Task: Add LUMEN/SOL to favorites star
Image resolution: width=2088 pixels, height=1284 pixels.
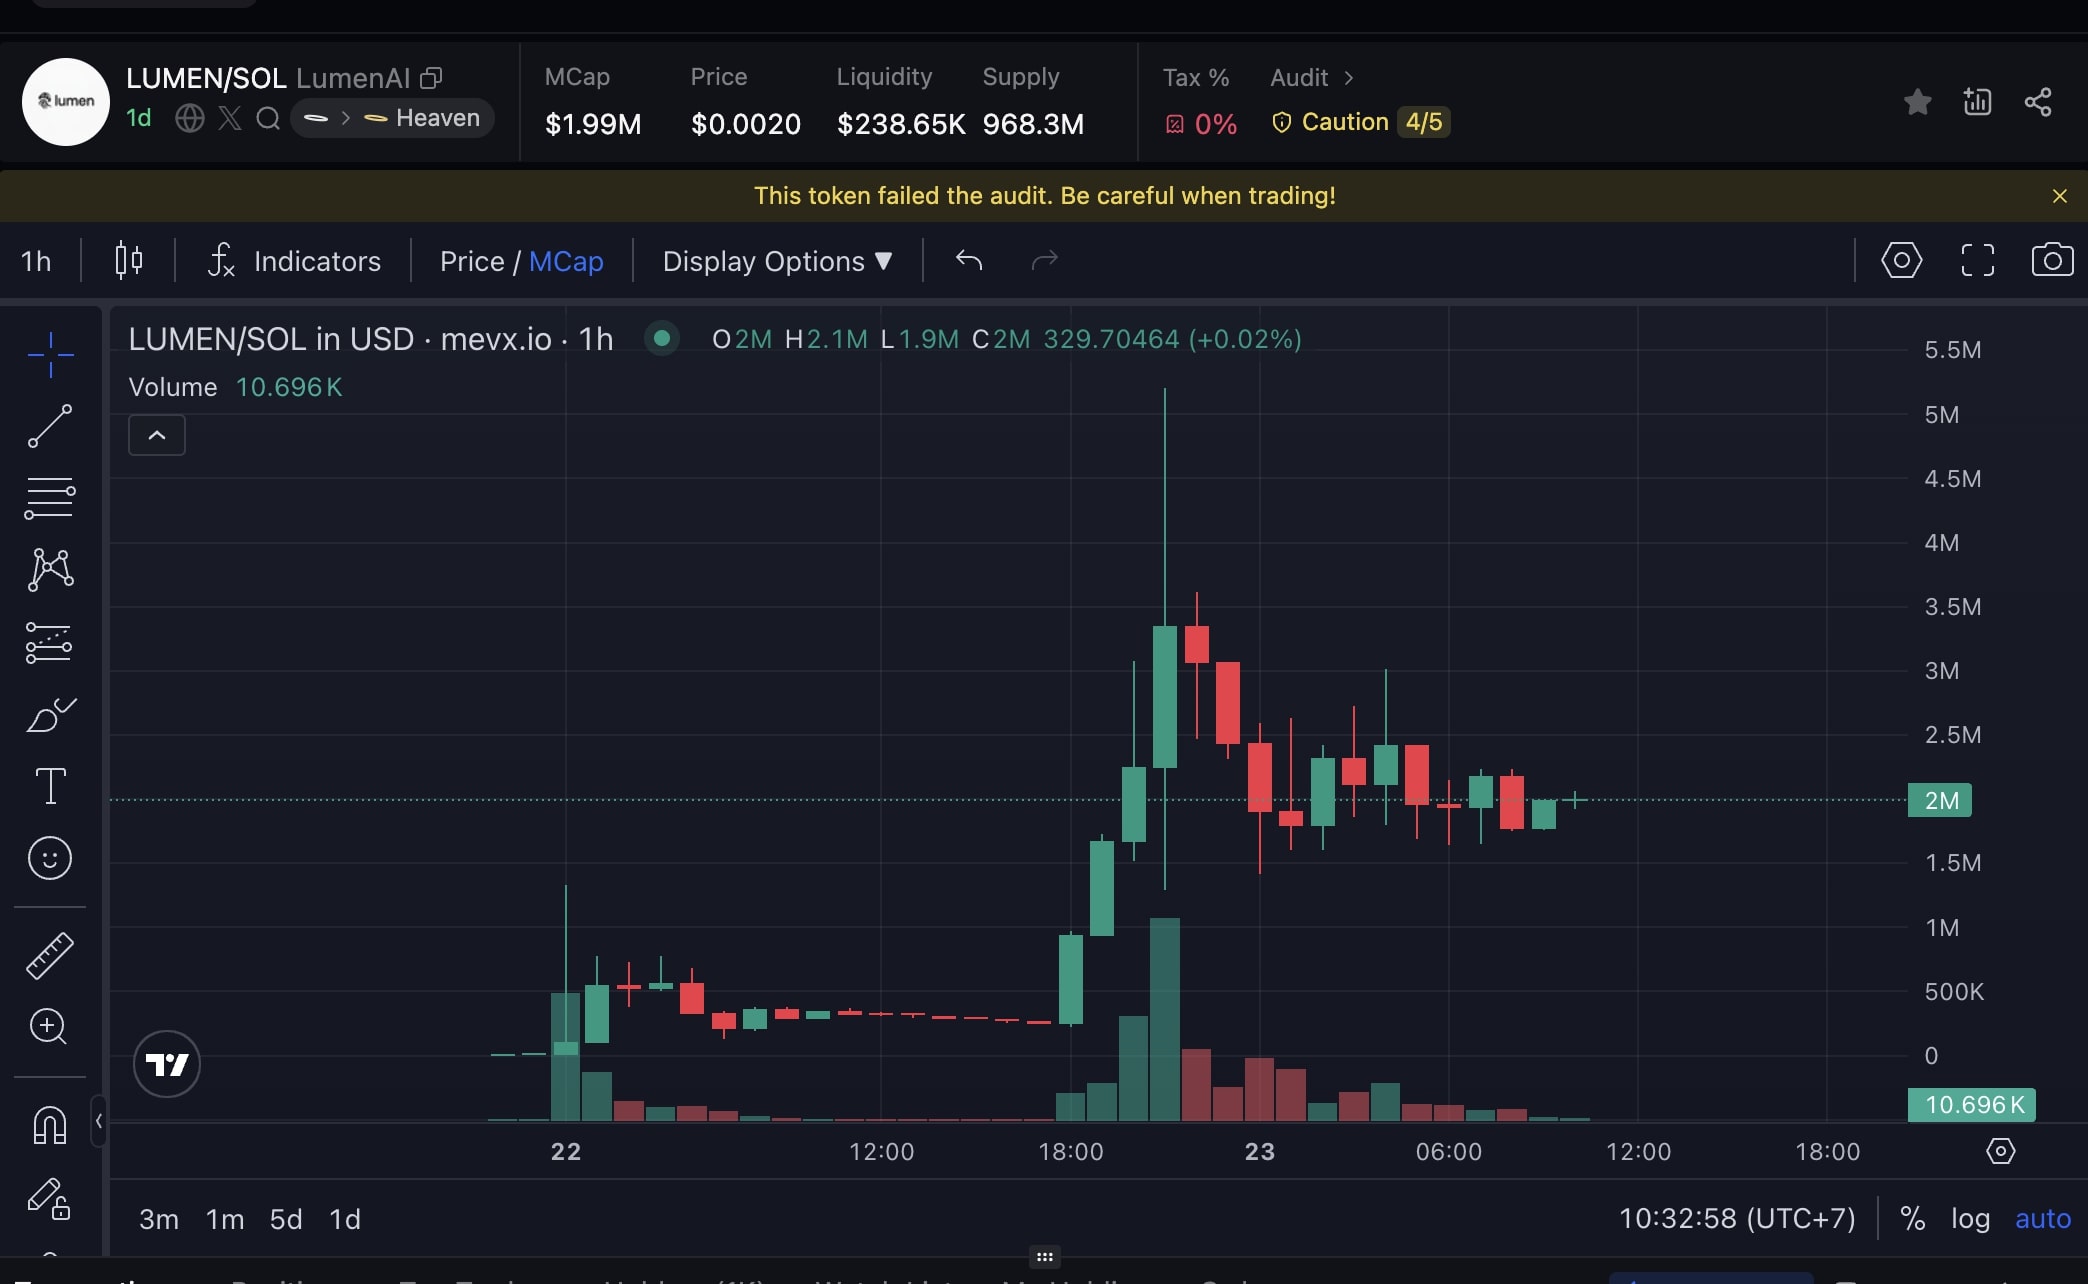Action: (x=1917, y=102)
